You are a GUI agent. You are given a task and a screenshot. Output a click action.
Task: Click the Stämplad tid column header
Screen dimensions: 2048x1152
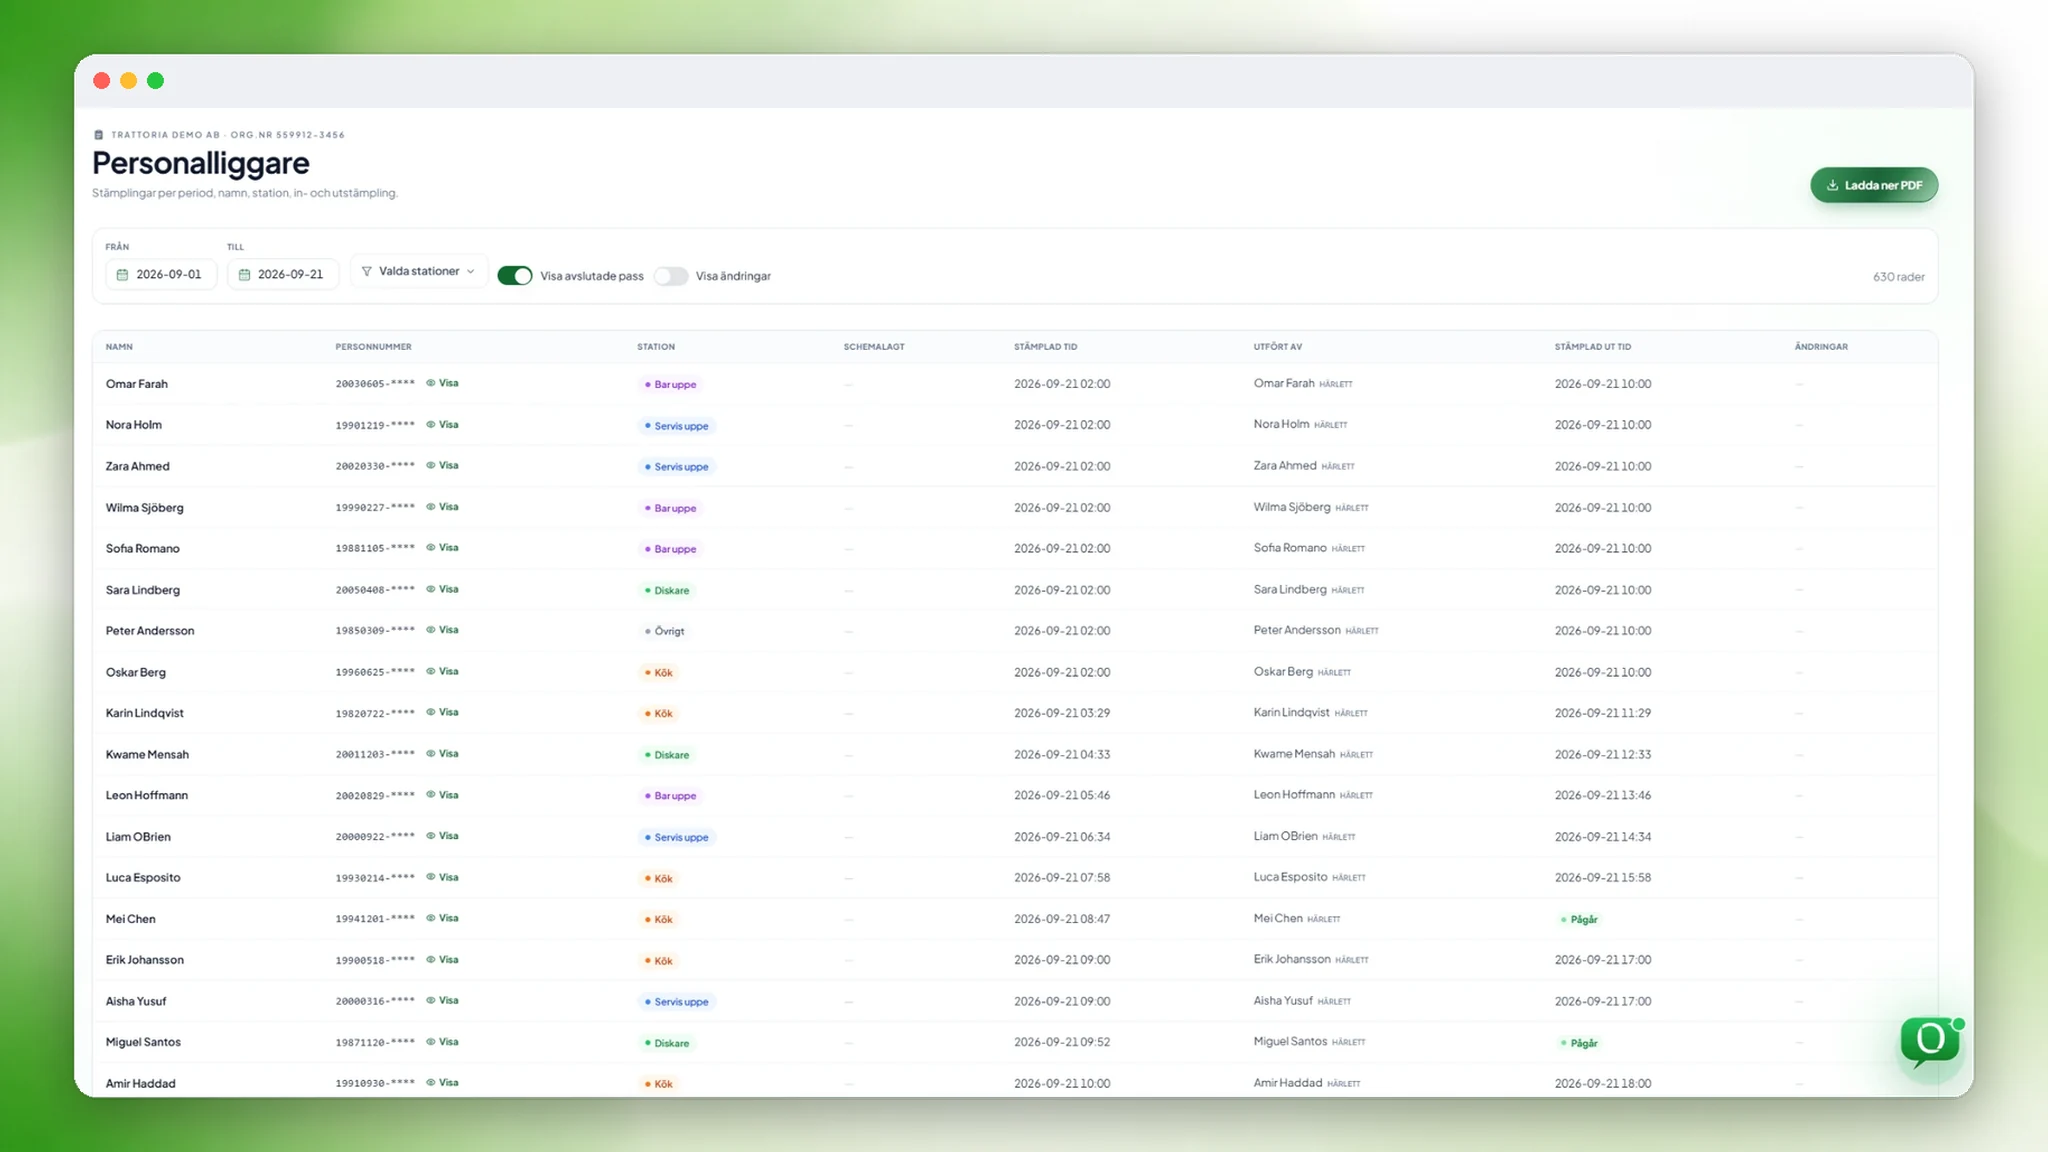[1046, 347]
